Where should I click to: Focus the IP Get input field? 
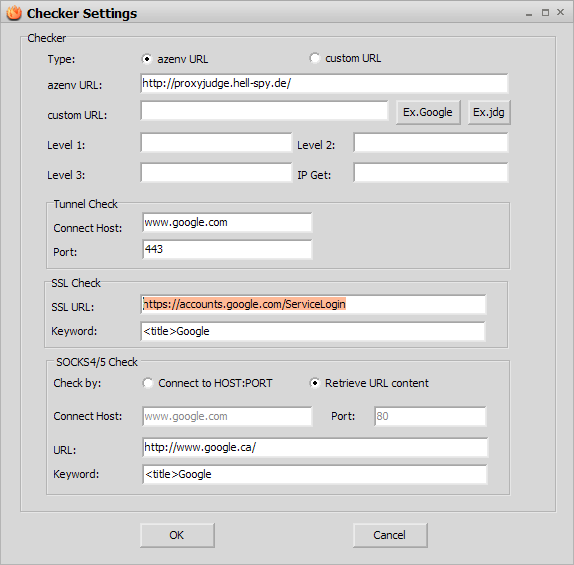tap(430, 173)
